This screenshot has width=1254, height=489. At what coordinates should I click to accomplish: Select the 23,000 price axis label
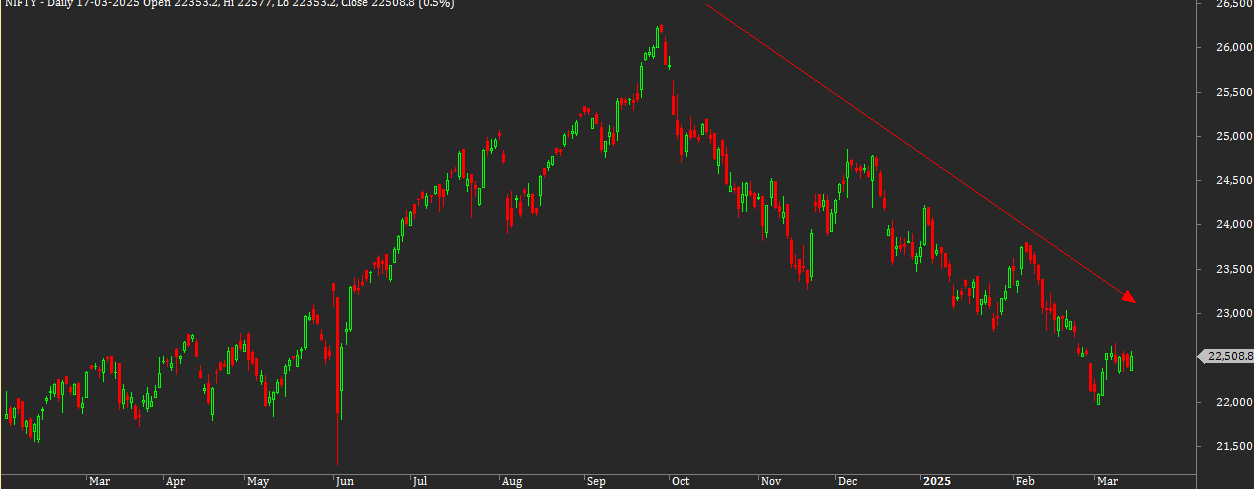(1233, 314)
